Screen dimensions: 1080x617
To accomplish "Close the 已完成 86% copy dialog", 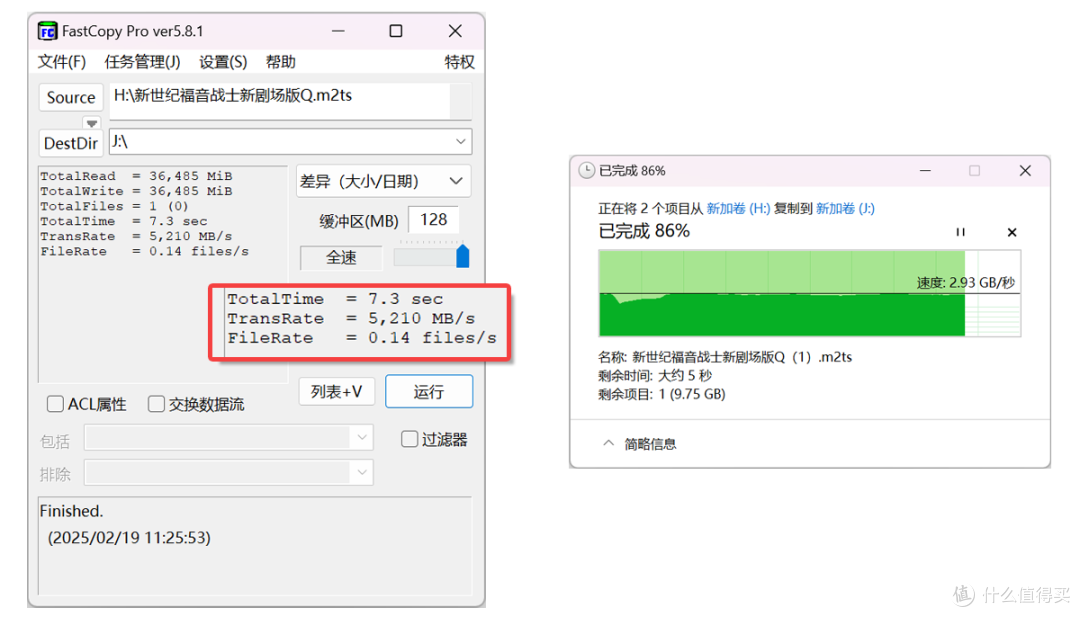I will click(1025, 170).
